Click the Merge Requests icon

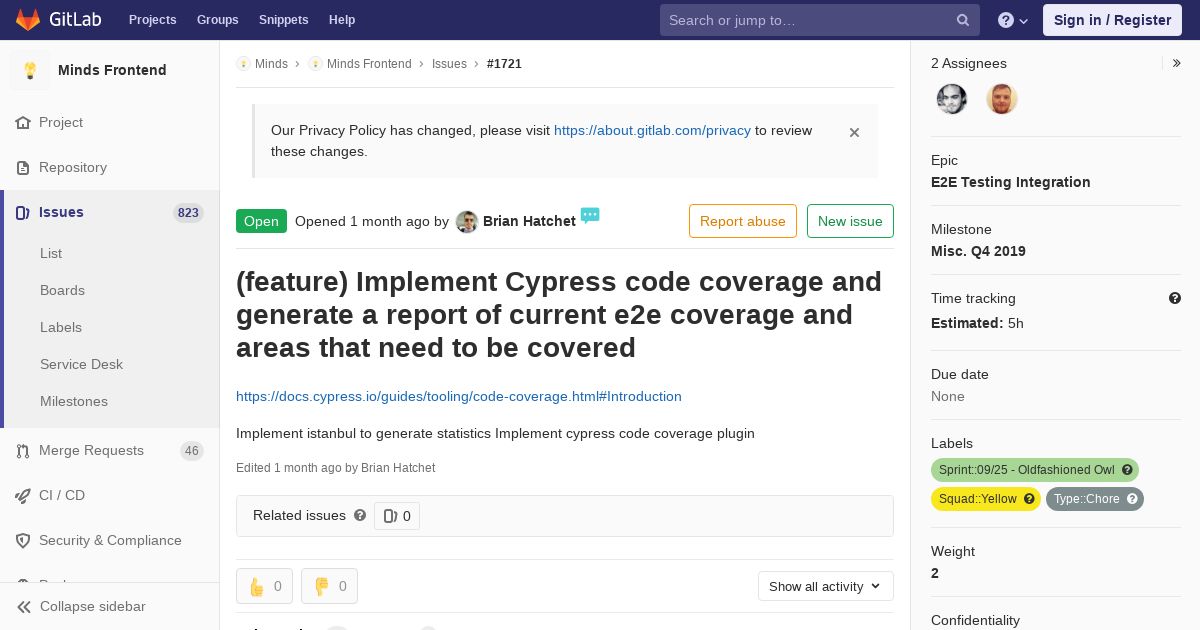(x=23, y=450)
